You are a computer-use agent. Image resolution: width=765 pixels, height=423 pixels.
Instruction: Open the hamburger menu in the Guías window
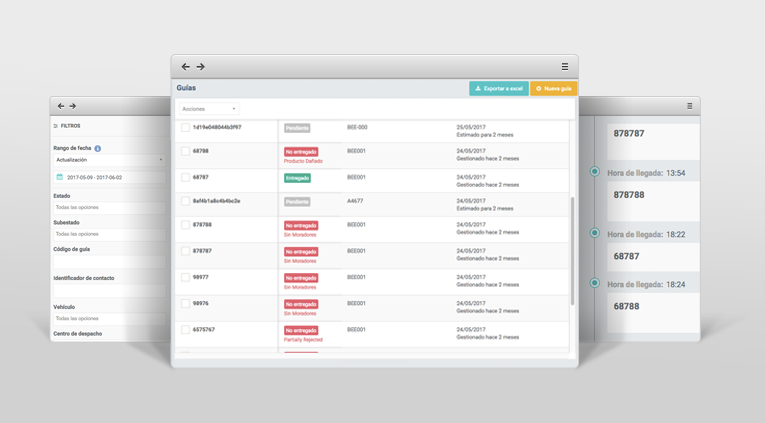(x=565, y=67)
